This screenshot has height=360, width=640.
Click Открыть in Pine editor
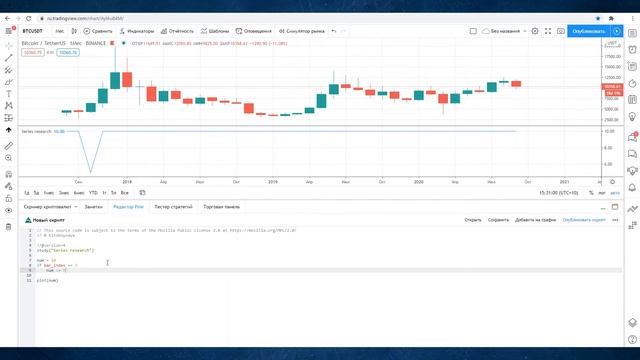tap(473, 220)
